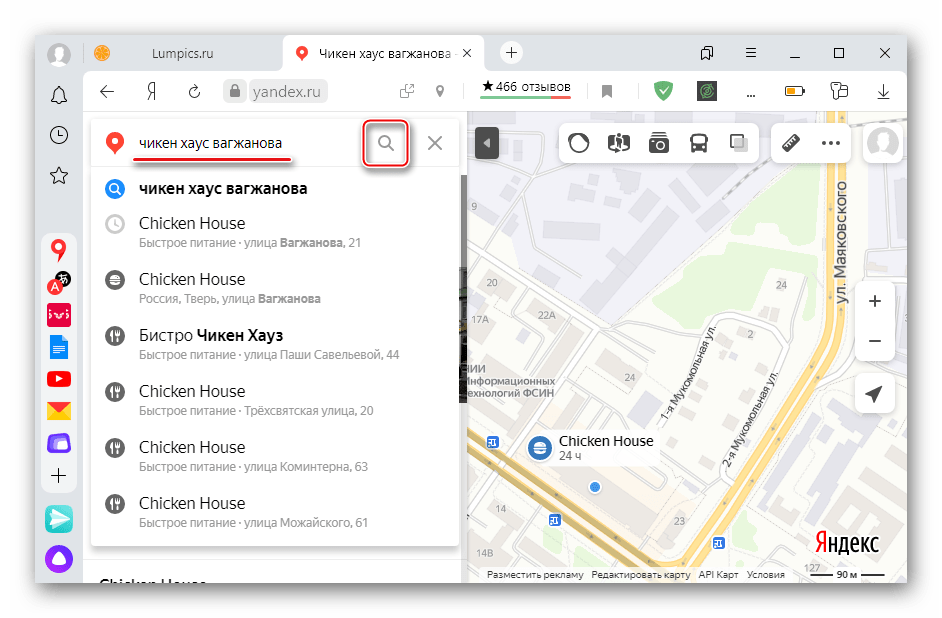This screenshot has width=942, height=618.
Task: Click the yandex.ru address field
Action: pos(288,91)
